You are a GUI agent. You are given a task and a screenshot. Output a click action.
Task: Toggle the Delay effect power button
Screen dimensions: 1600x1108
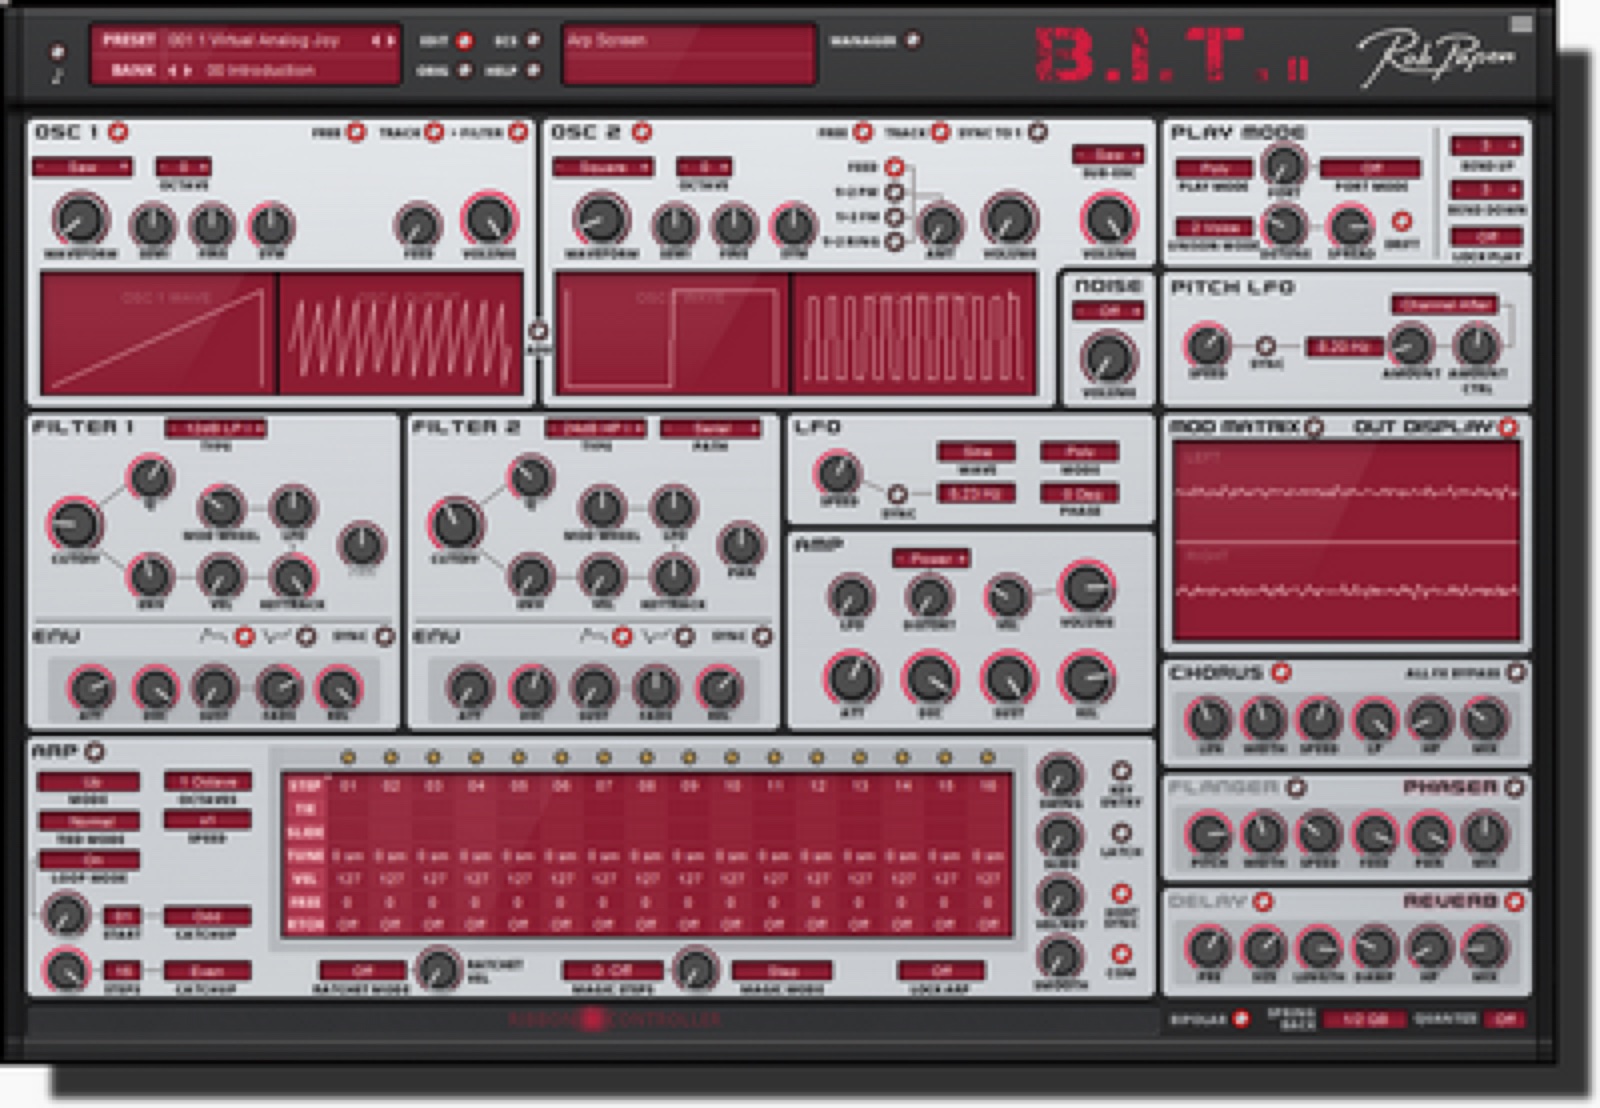click(1264, 902)
